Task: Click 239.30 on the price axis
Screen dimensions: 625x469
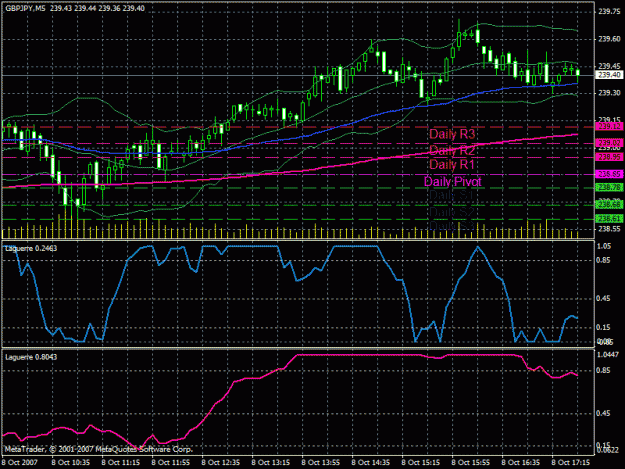Action: click(609, 93)
